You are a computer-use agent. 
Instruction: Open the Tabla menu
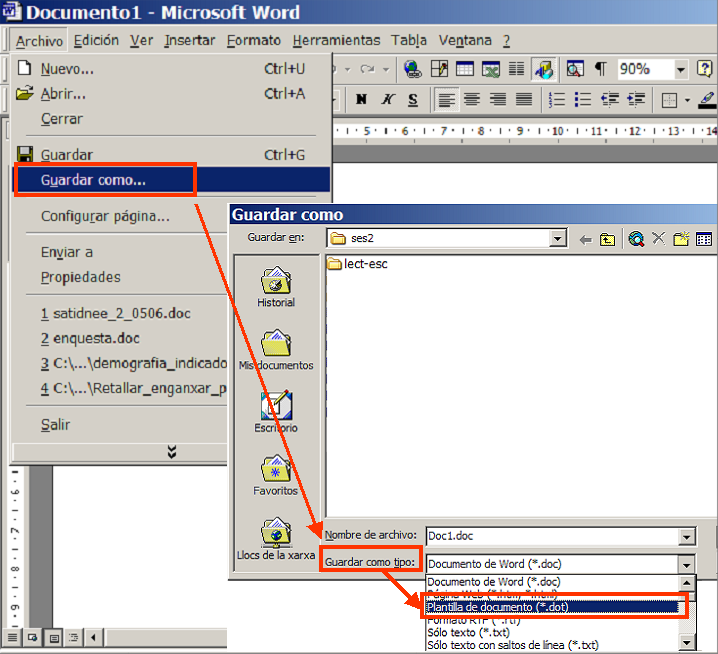(x=408, y=40)
